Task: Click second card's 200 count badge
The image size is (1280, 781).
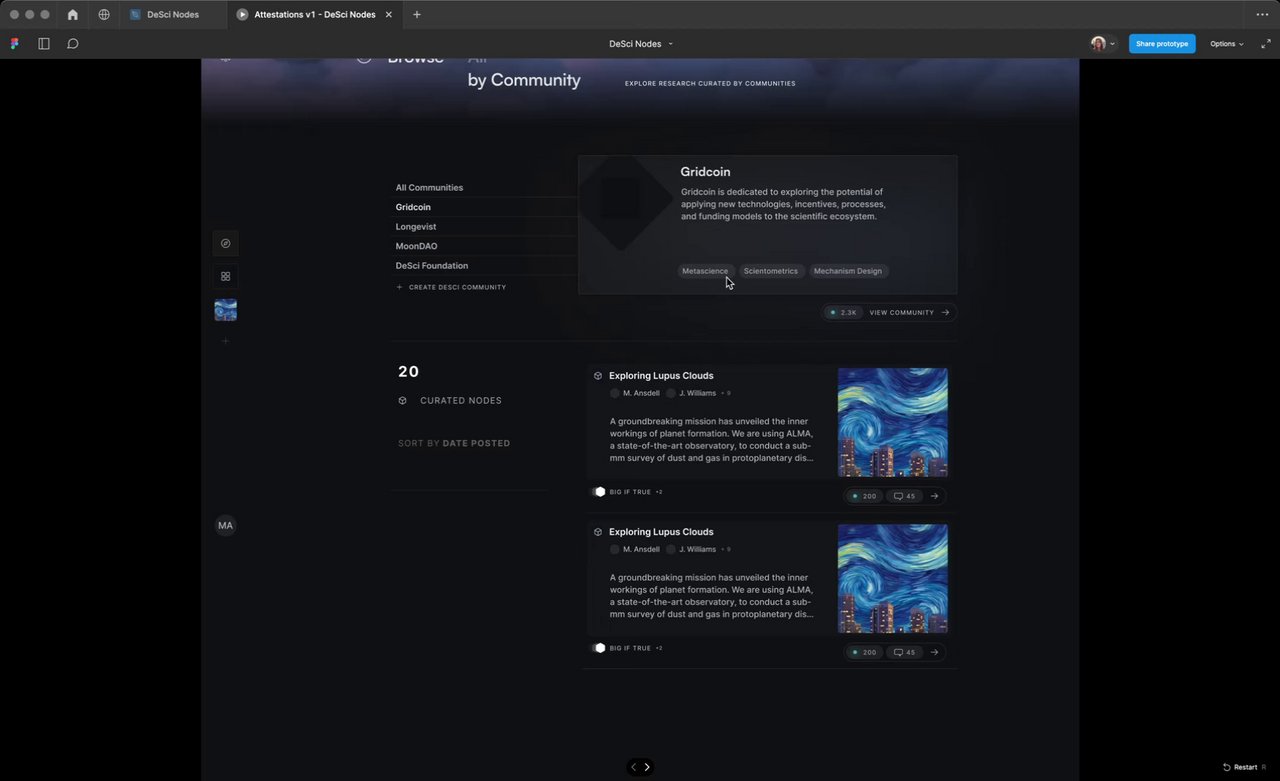Action: point(863,652)
